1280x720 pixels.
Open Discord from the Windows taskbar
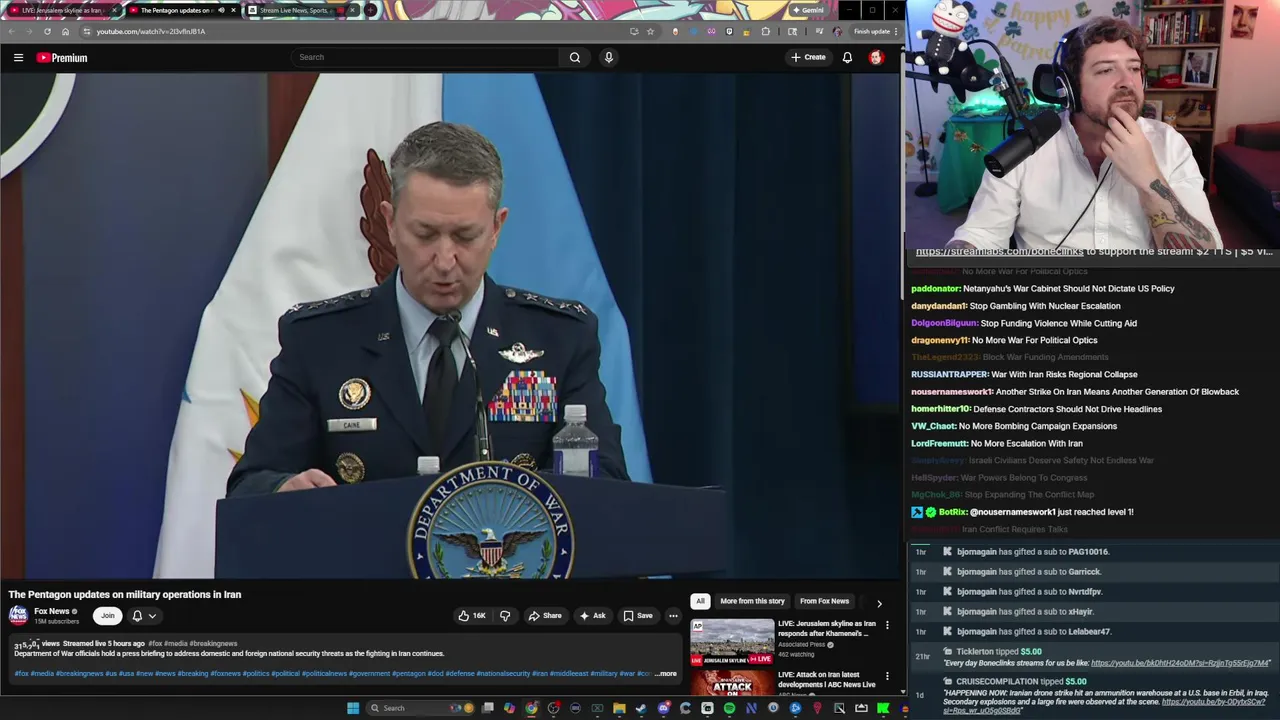click(663, 708)
